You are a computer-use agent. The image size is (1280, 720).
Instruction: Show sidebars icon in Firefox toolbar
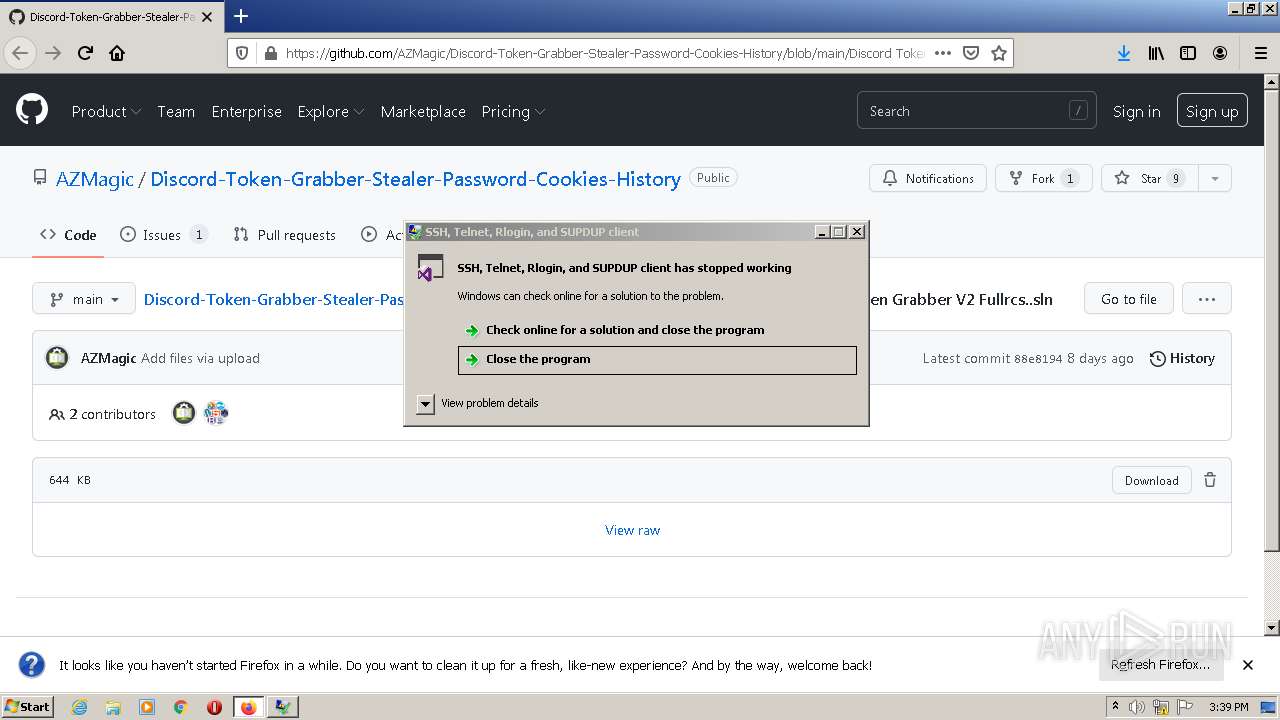coord(1188,53)
